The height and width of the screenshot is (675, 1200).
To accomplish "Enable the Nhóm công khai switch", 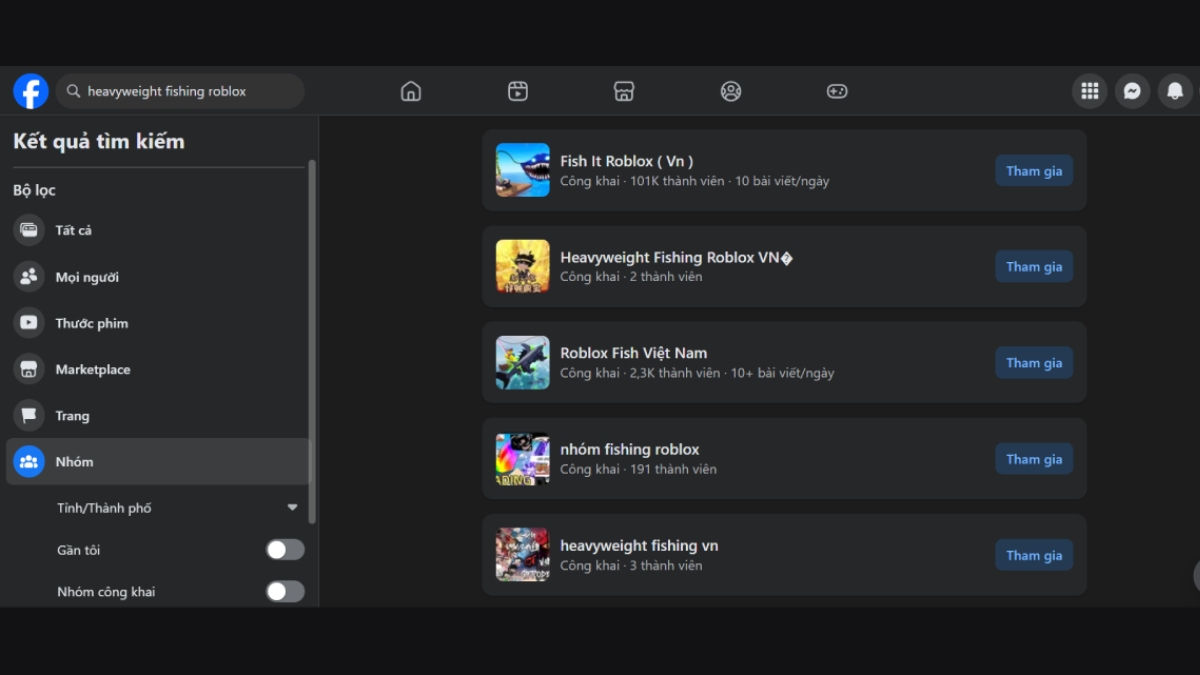I will point(284,592).
